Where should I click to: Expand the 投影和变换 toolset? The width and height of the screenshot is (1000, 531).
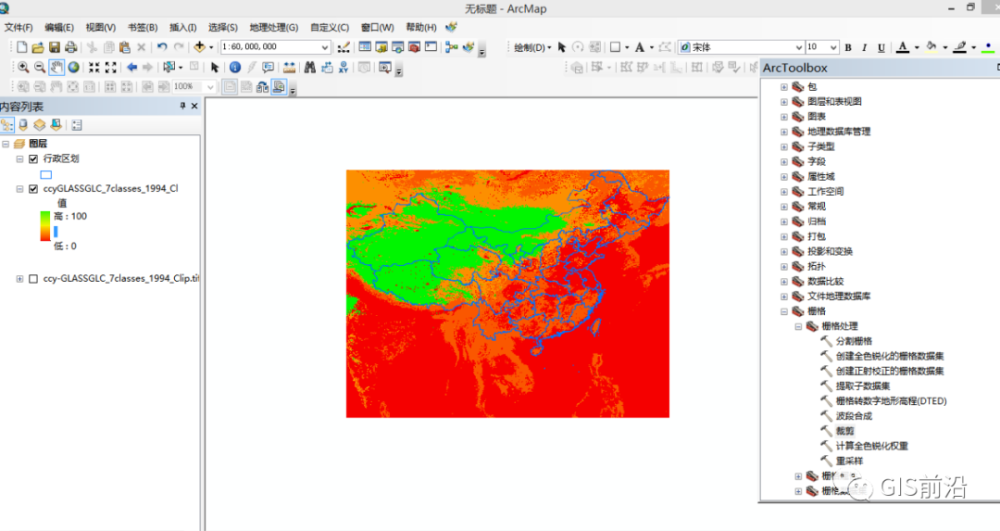(784, 251)
